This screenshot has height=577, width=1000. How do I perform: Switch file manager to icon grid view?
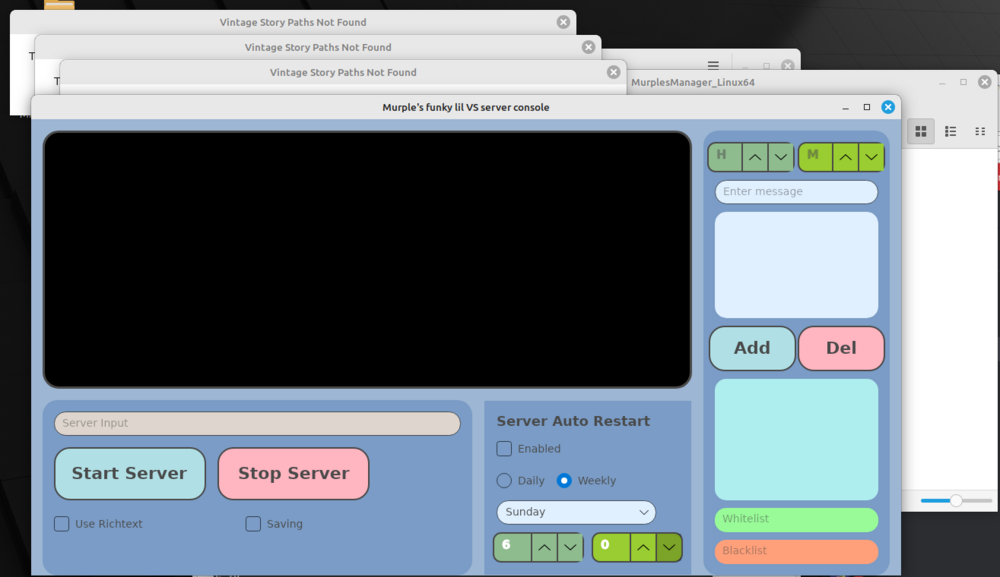click(921, 131)
